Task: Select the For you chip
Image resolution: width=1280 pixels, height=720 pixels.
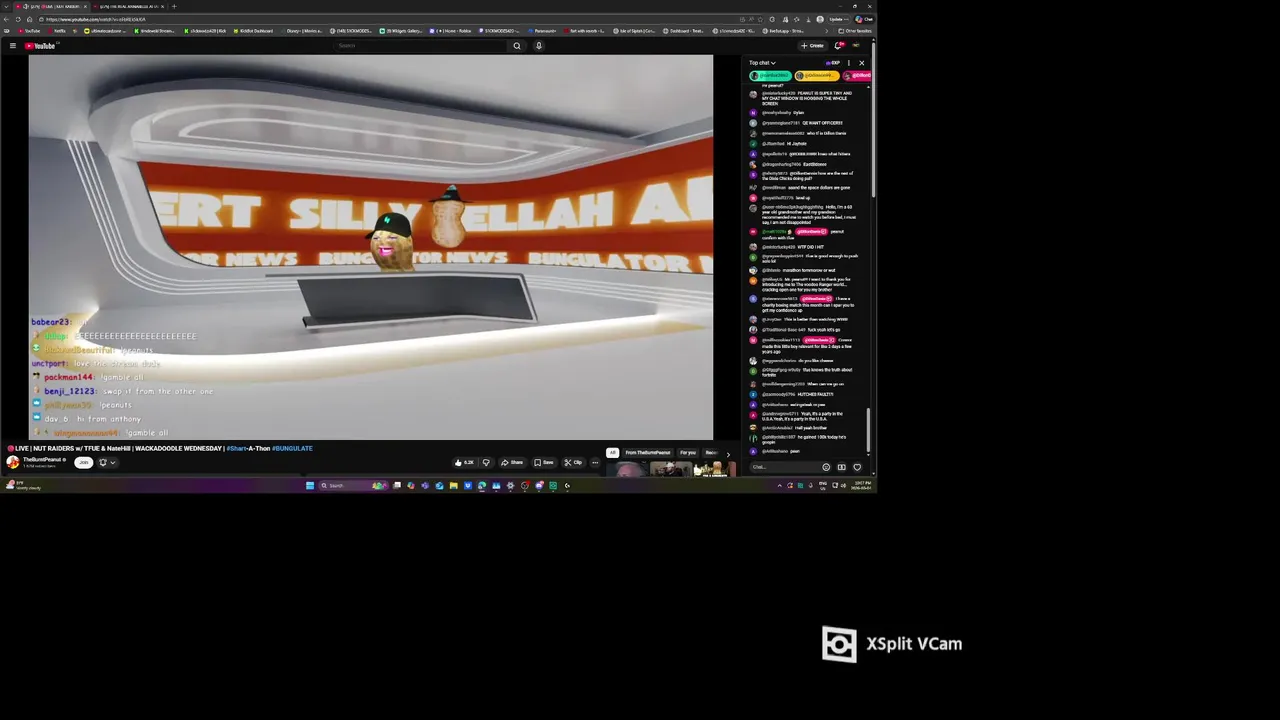Action: click(x=688, y=453)
